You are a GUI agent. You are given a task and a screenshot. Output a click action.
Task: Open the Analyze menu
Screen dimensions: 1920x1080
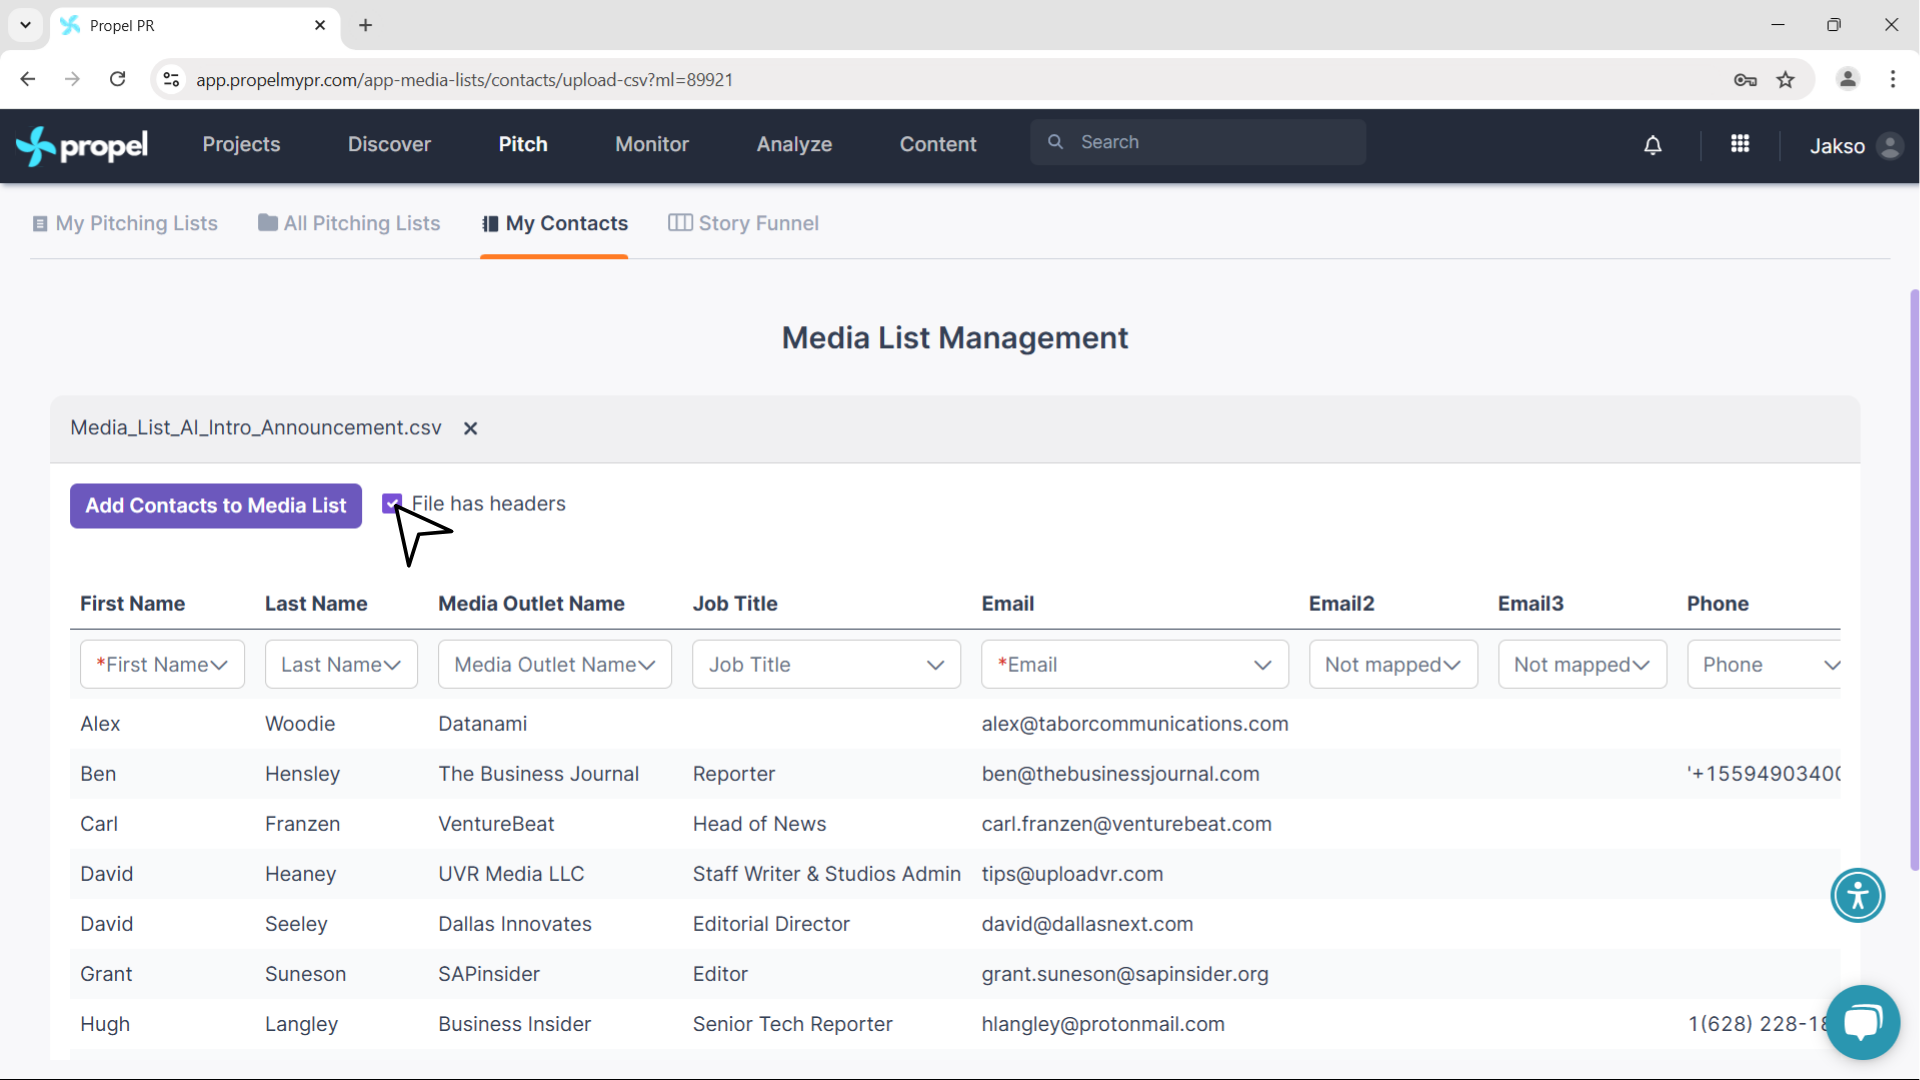794,144
